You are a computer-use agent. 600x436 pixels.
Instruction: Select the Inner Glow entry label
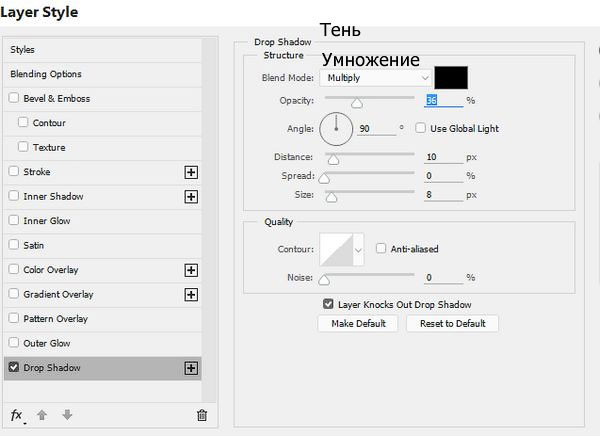click(x=47, y=221)
